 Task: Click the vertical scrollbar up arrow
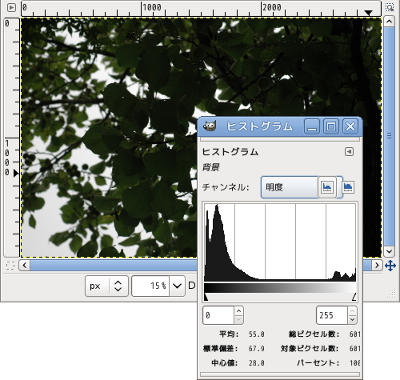click(389, 22)
